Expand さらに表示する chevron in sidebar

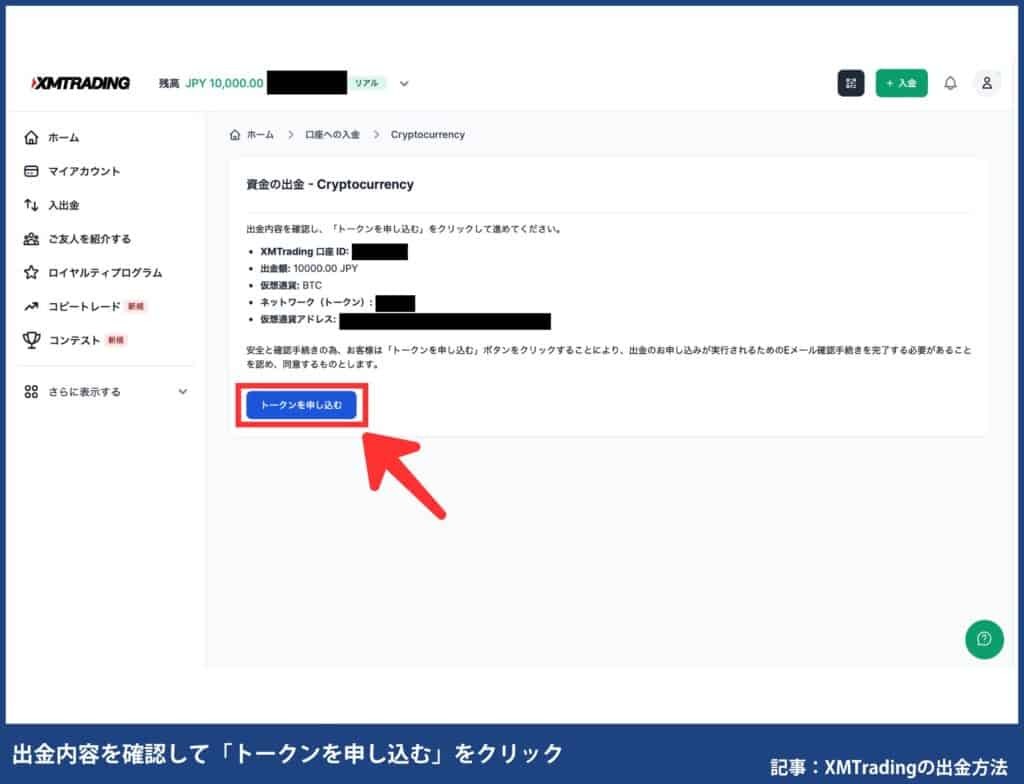pyautogui.click(x=183, y=392)
